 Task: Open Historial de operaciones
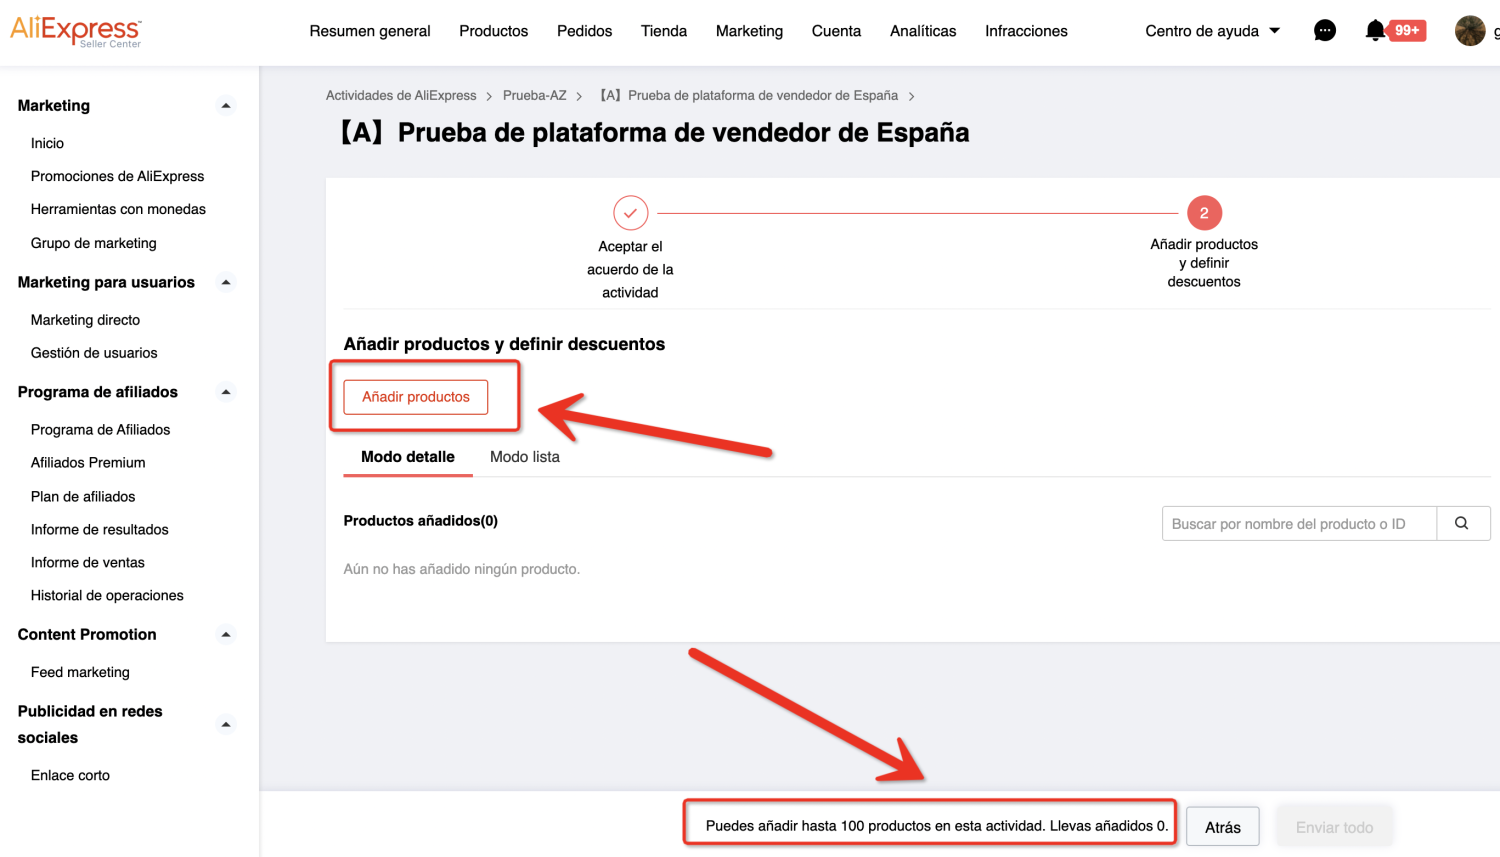(x=107, y=596)
